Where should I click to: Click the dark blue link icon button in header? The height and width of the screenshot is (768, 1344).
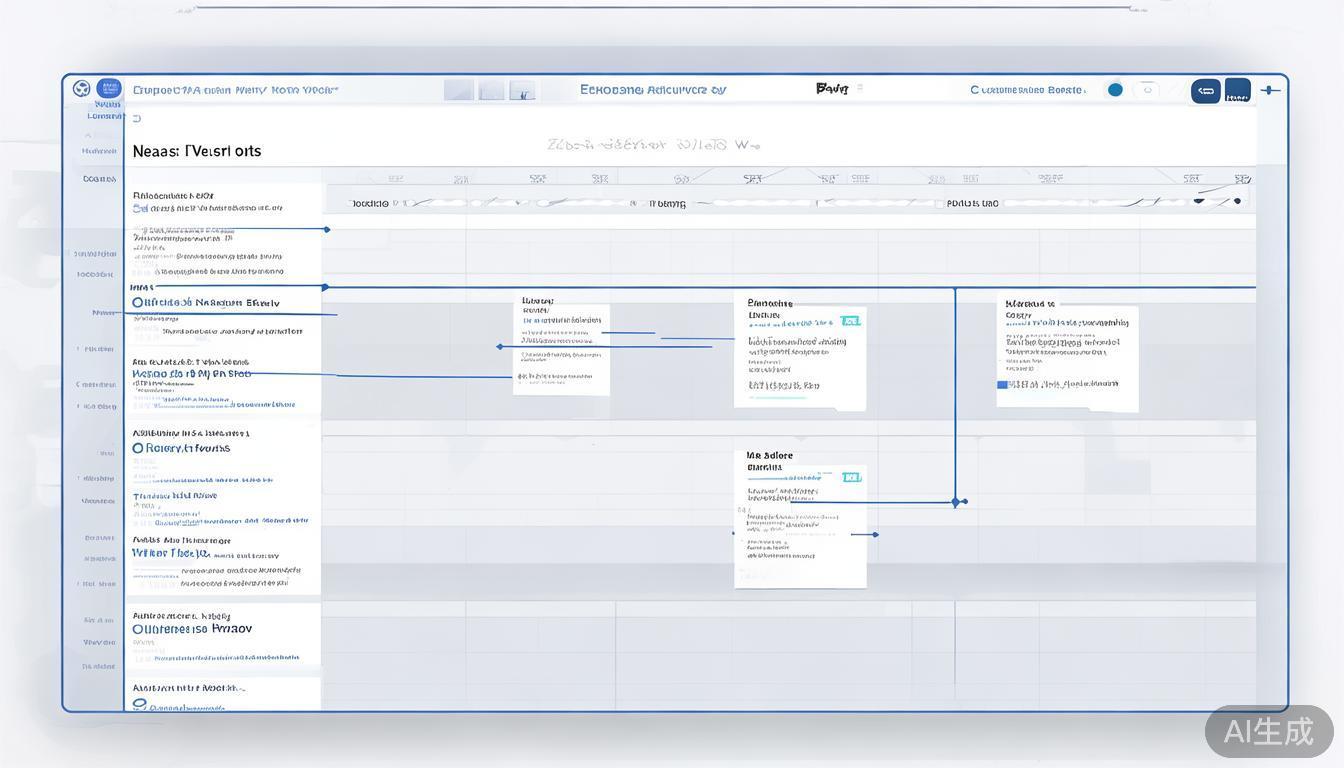[1206, 91]
